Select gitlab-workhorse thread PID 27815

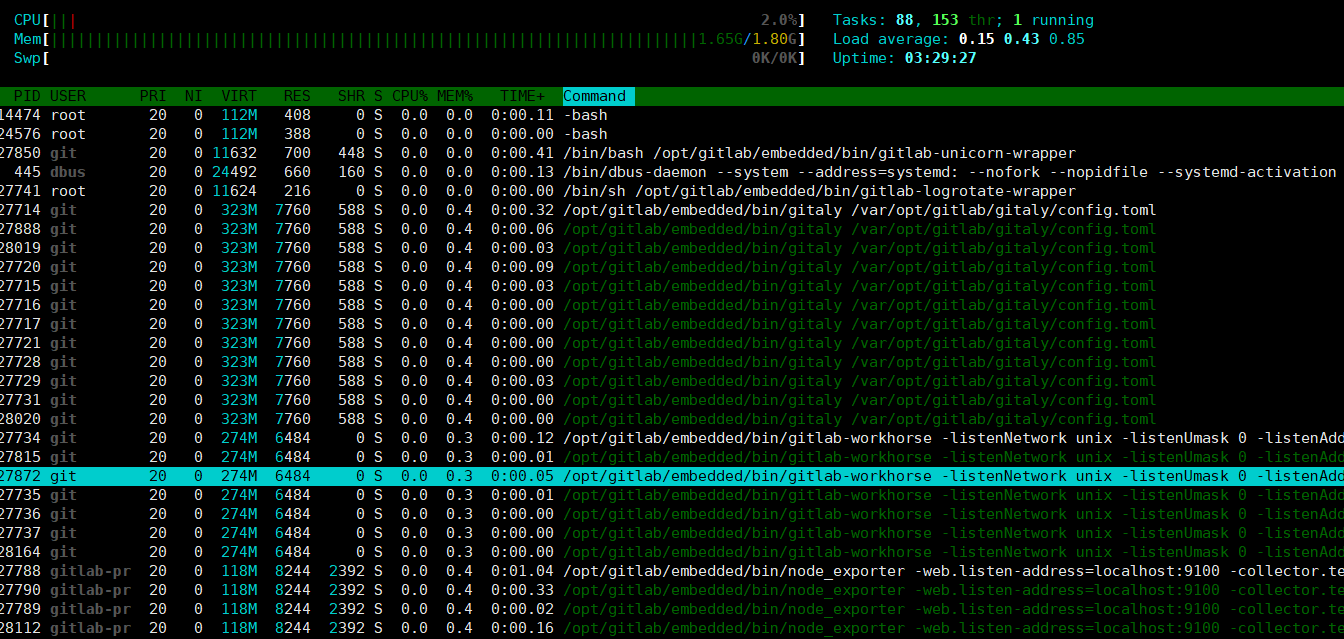672,457
